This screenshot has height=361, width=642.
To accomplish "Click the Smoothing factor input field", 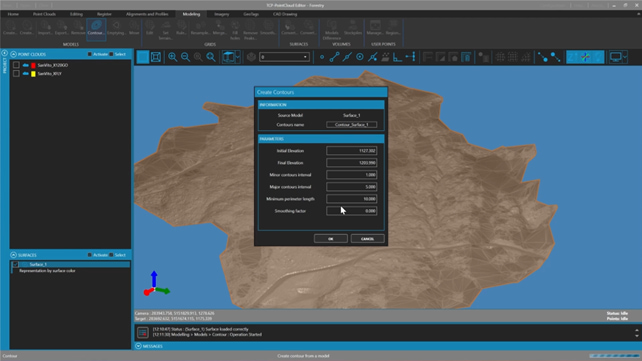I will (351, 211).
